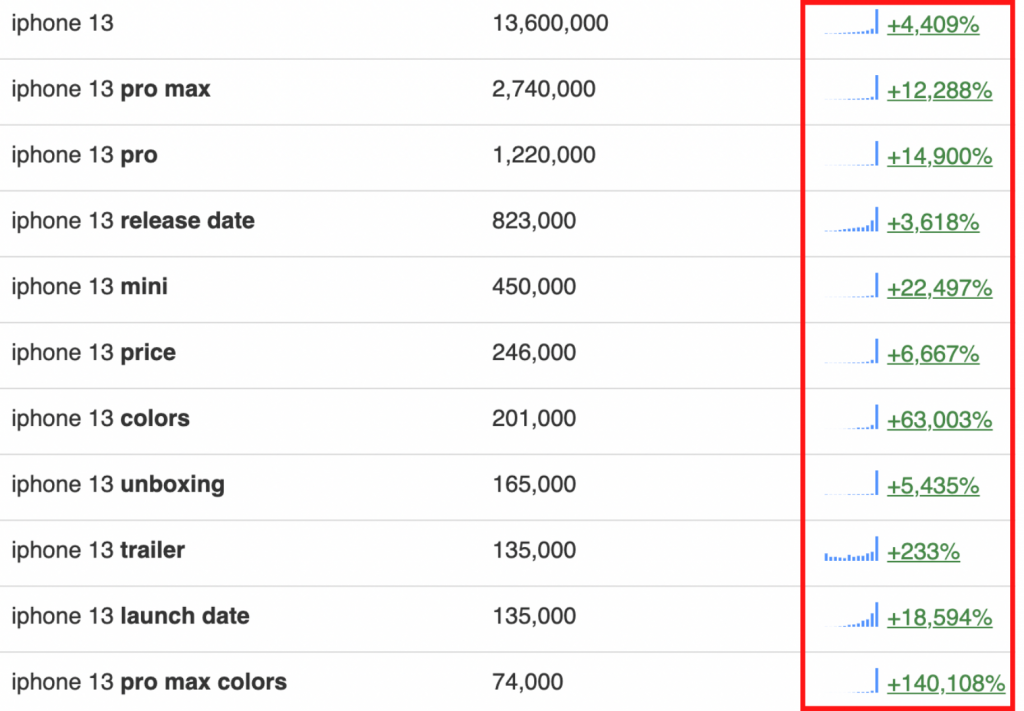The image size is (1024, 711).
Task: Select the keyword 'iphone 13 unboxing'
Action: coord(118,485)
